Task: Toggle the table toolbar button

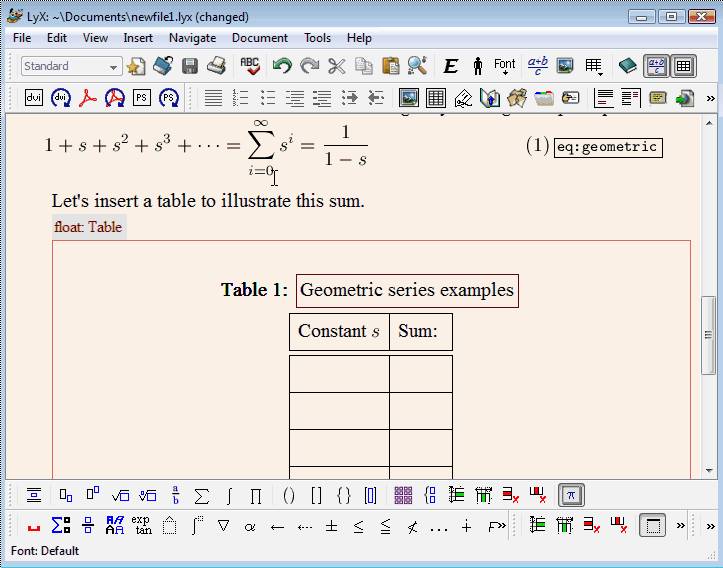Action: point(684,66)
